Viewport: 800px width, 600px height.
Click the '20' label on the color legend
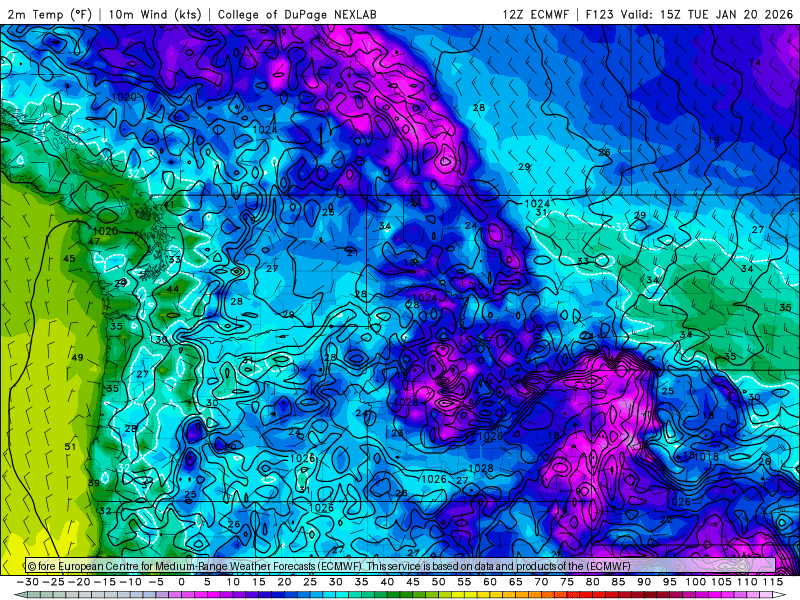click(284, 582)
